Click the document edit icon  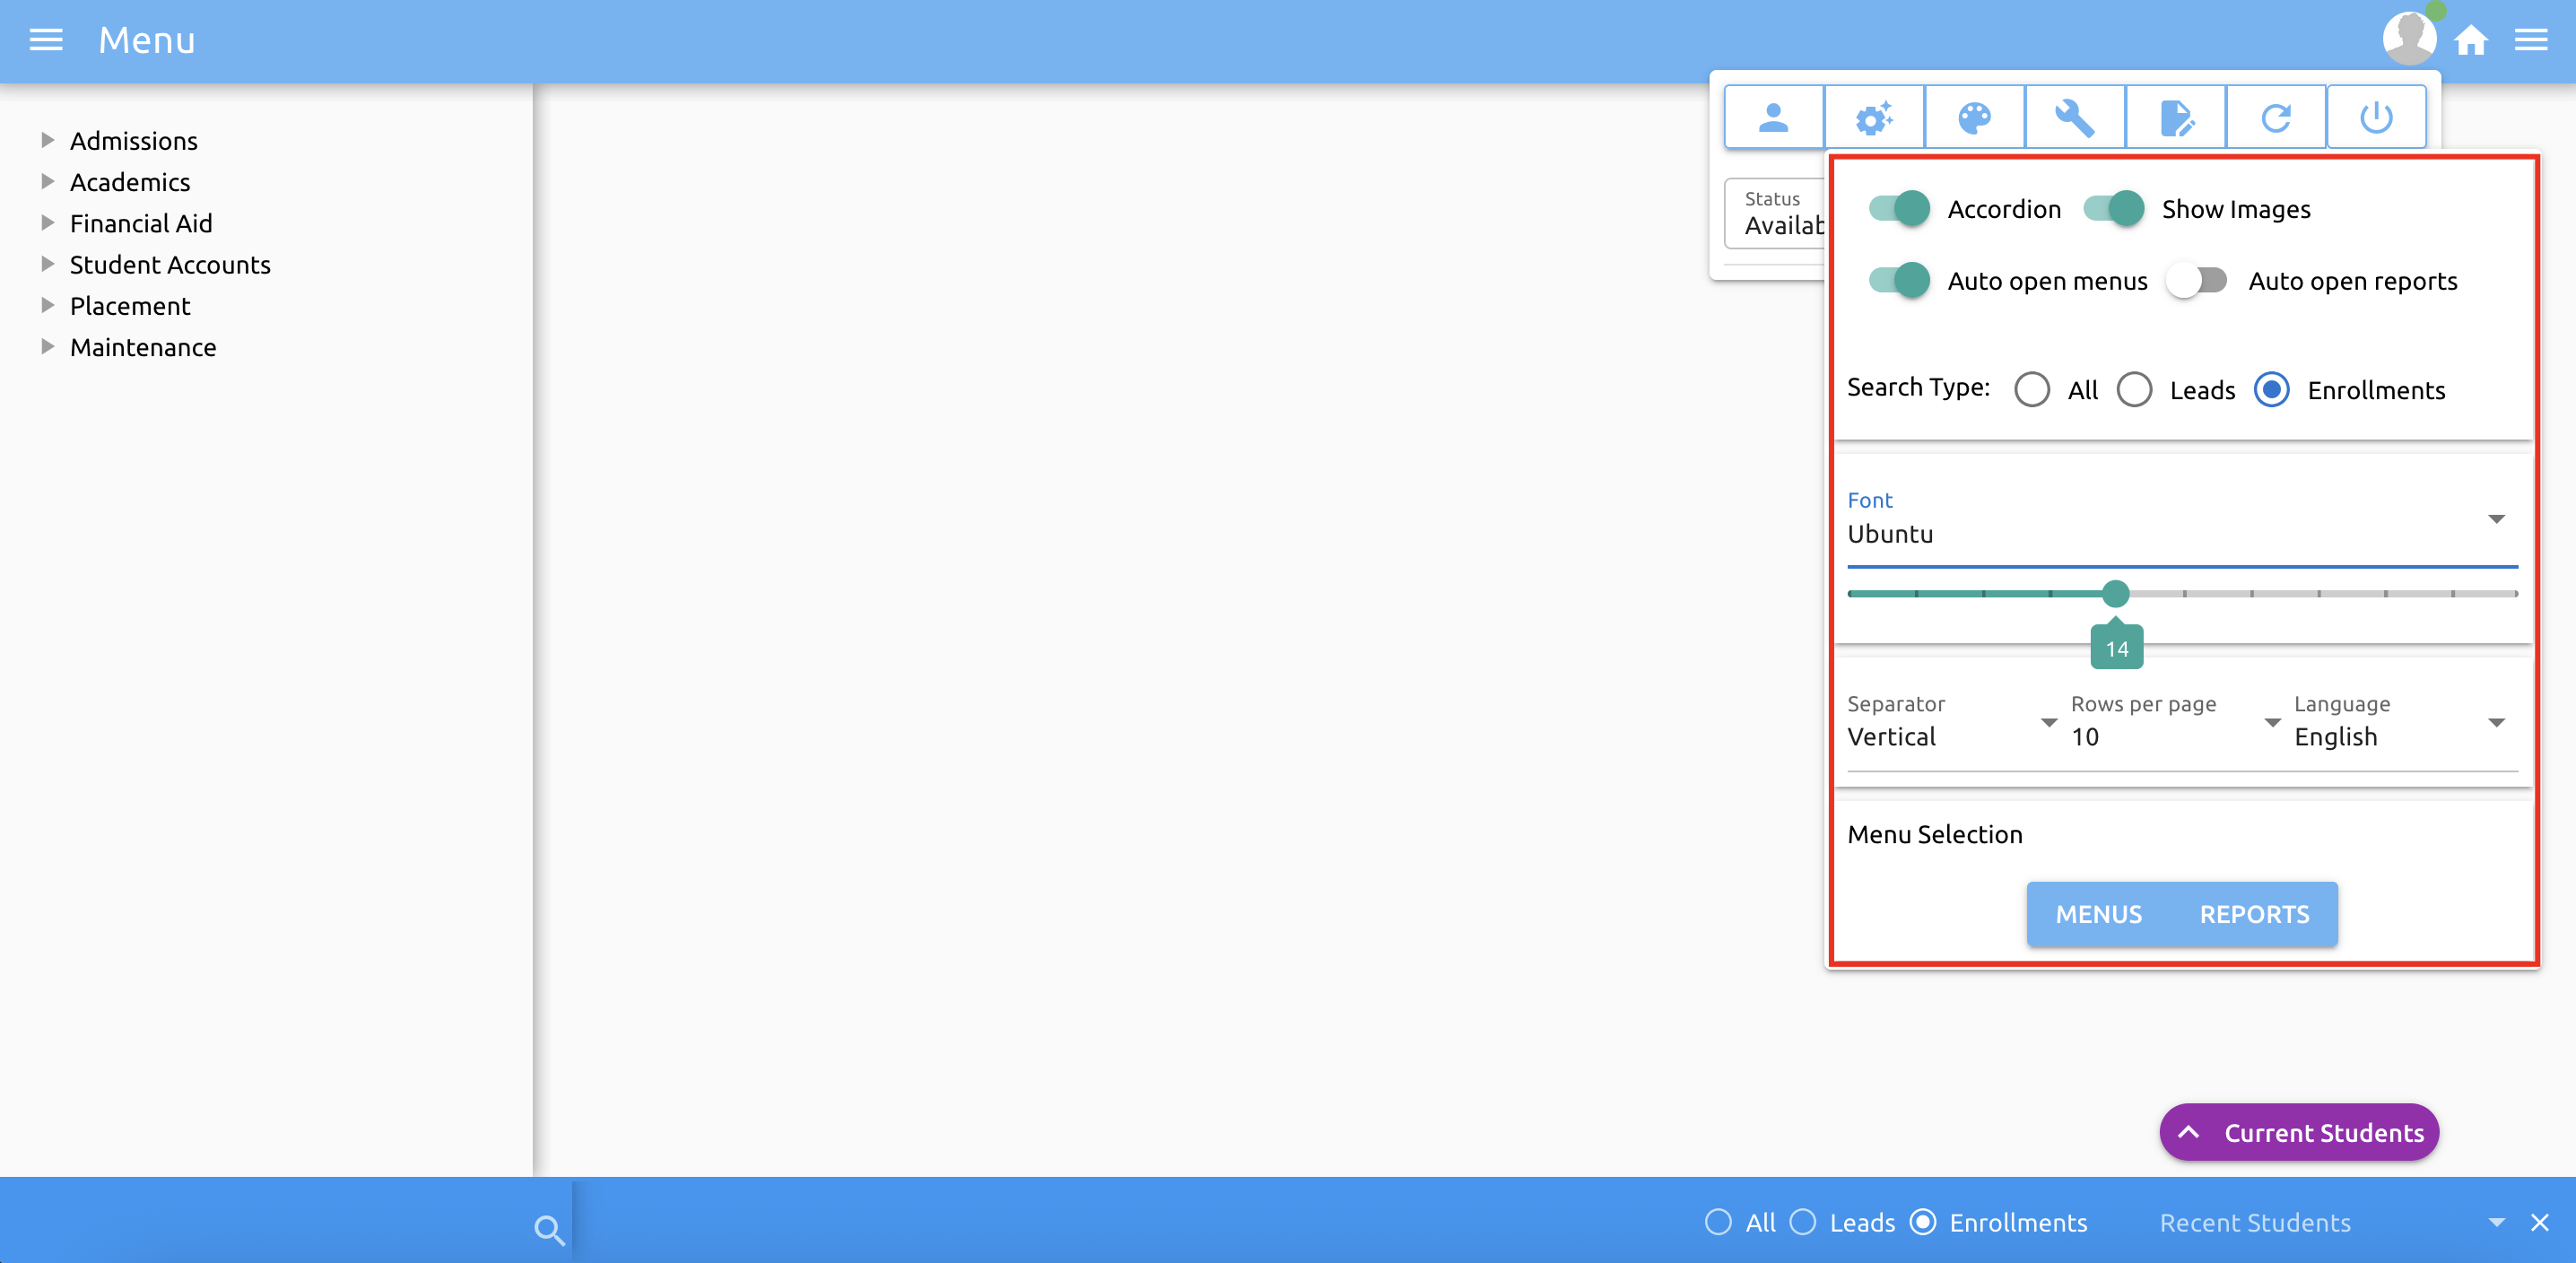[x=2176, y=118]
